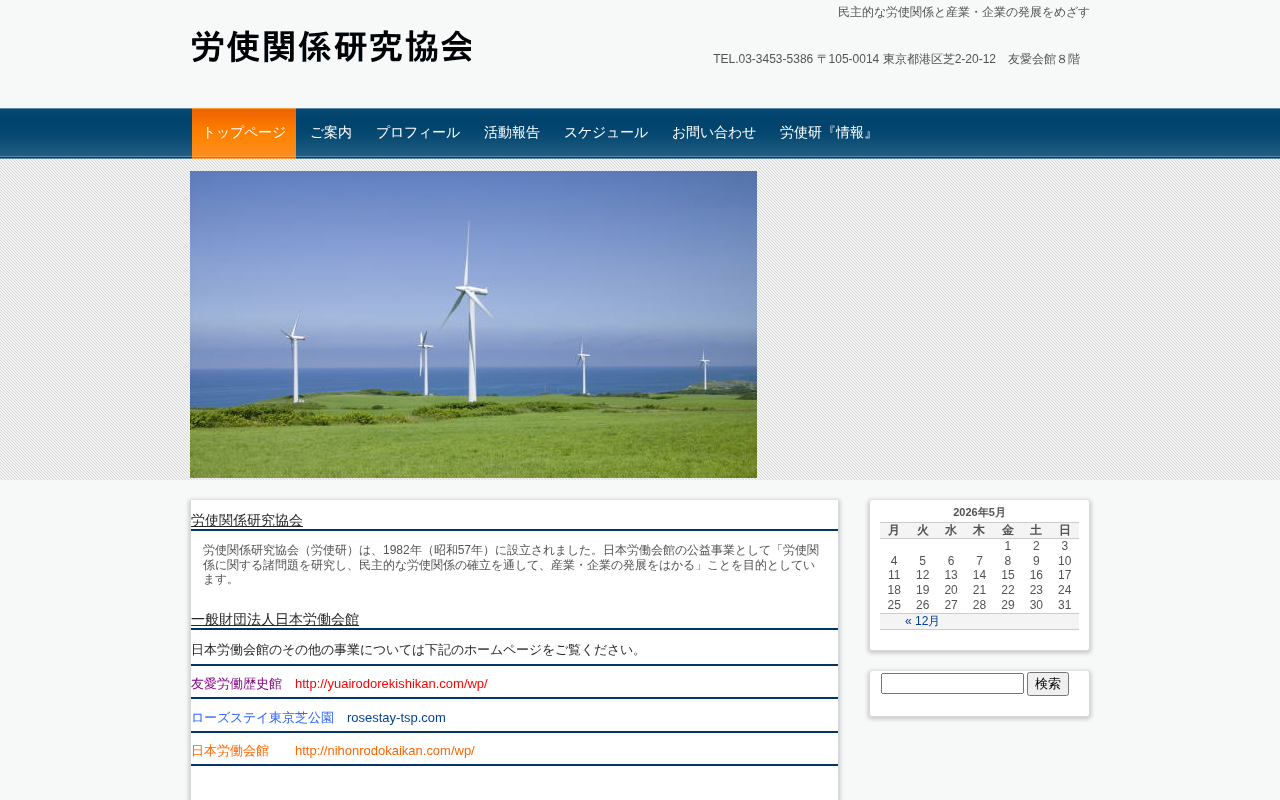Viewport: 1280px width, 800px height.
Task: Go to previous month « 12月
Action: (x=922, y=621)
